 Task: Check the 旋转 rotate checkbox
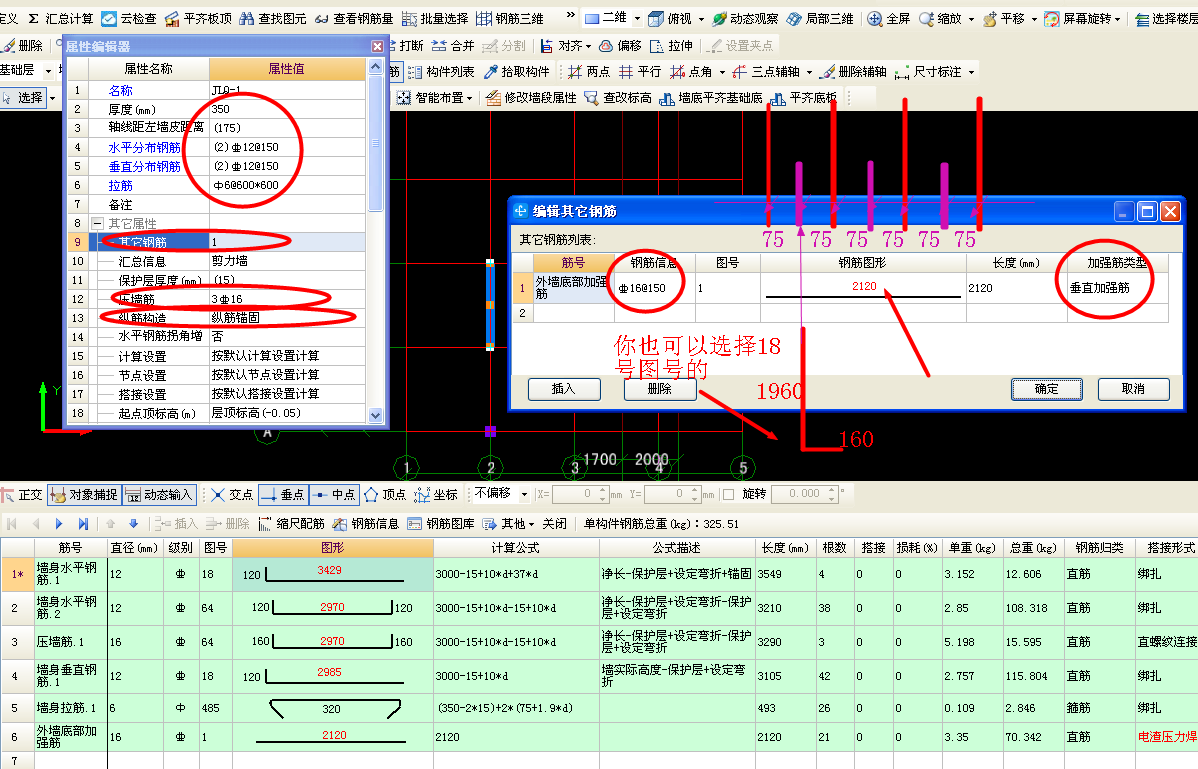click(728, 495)
